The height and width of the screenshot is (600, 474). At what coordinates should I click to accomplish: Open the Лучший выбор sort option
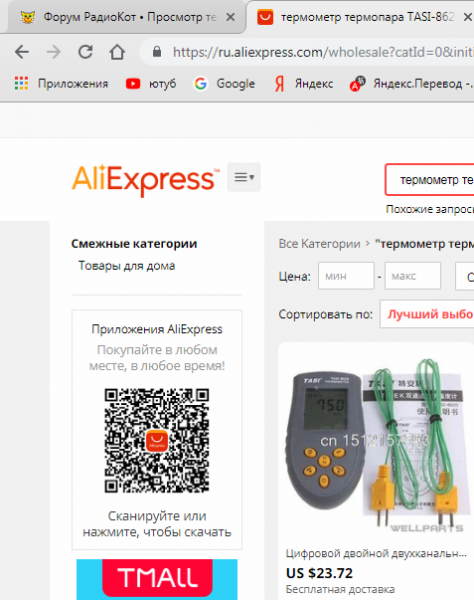point(427,314)
